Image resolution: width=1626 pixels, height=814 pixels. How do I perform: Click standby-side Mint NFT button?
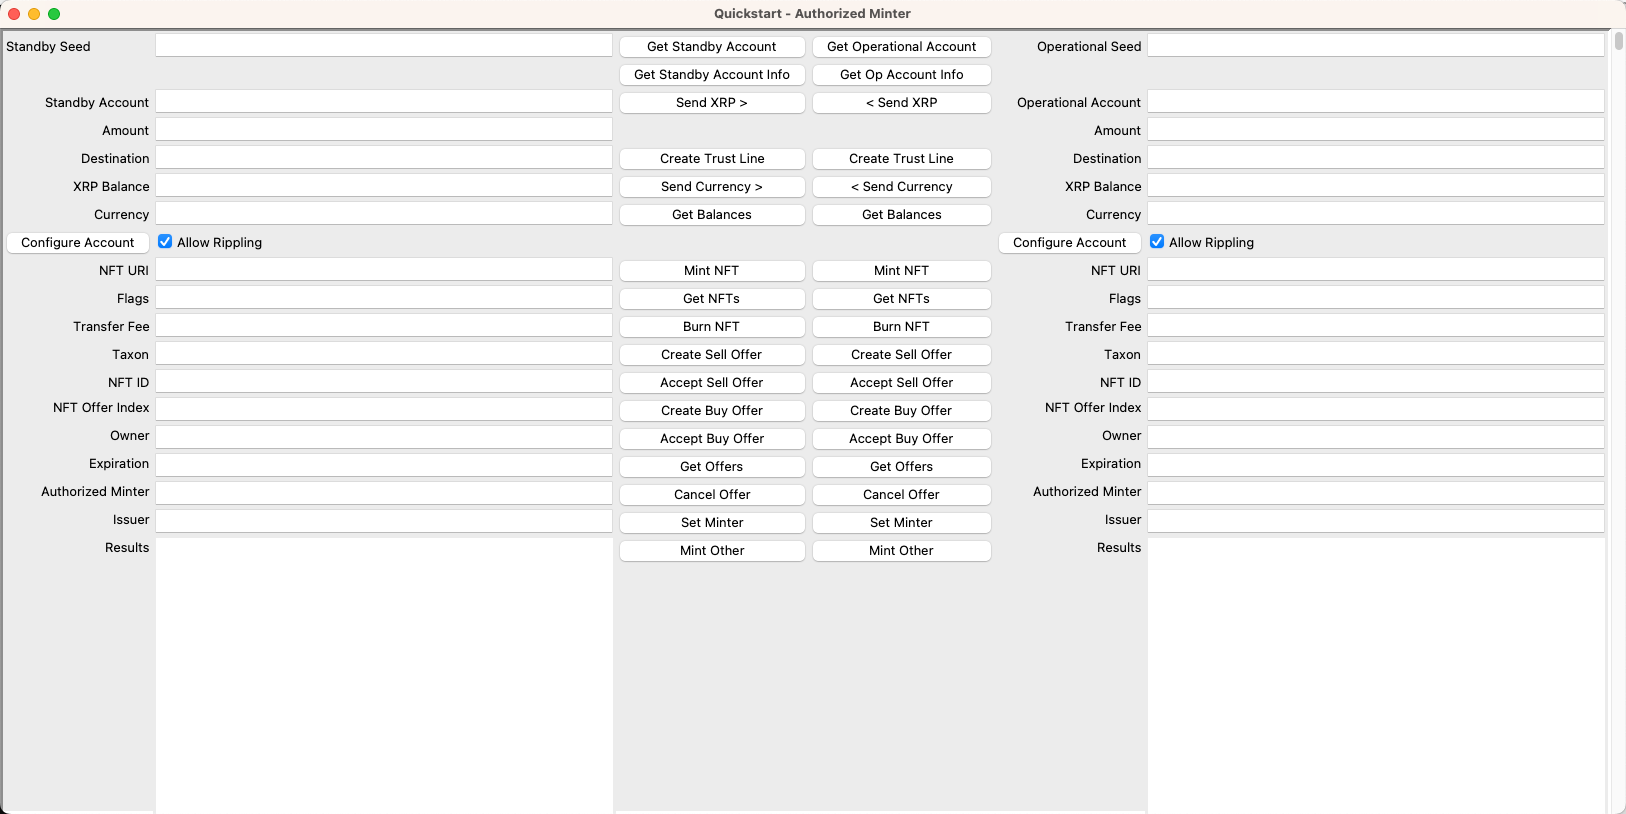coord(711,271)
